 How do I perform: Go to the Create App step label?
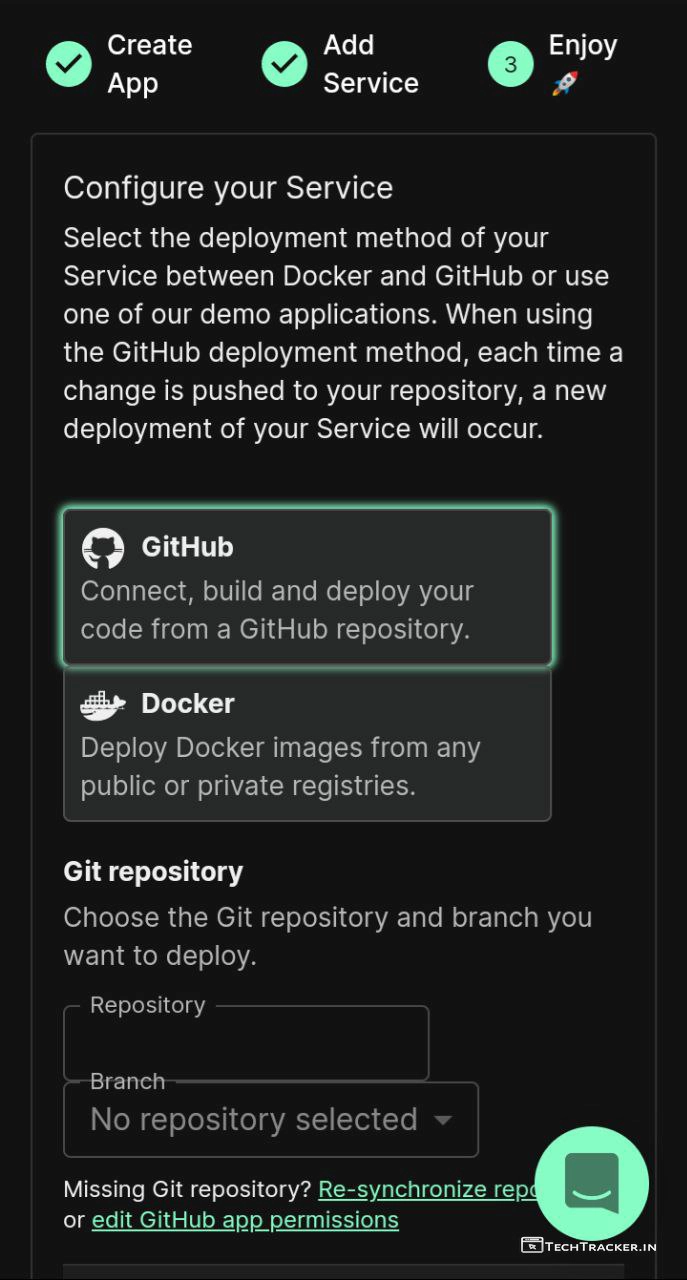[x=149, y=64]
